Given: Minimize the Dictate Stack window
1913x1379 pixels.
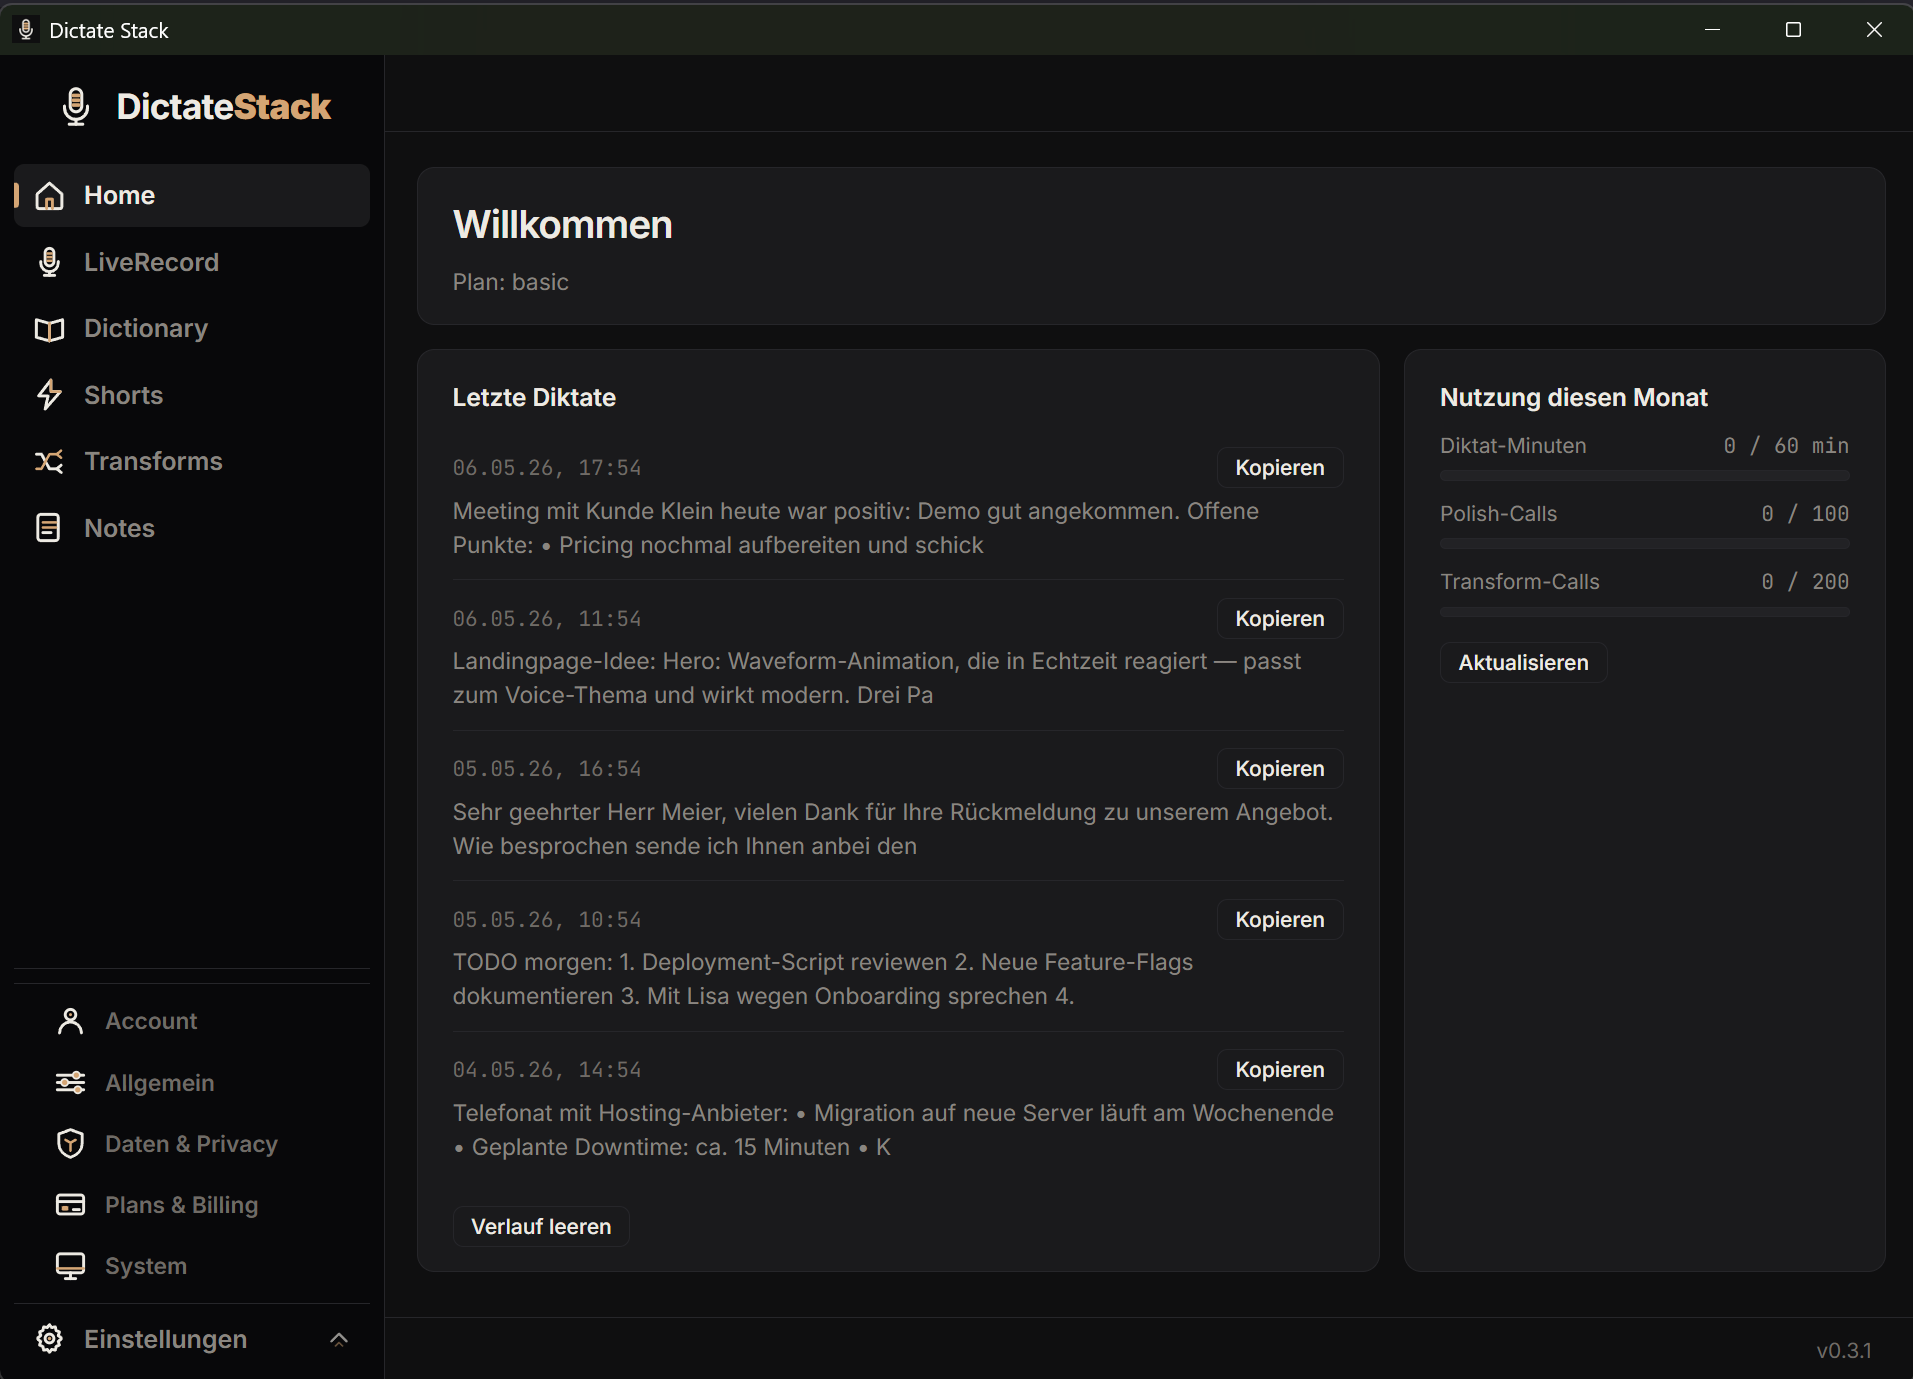Looking at the screenshot, I should [1712, 30].
